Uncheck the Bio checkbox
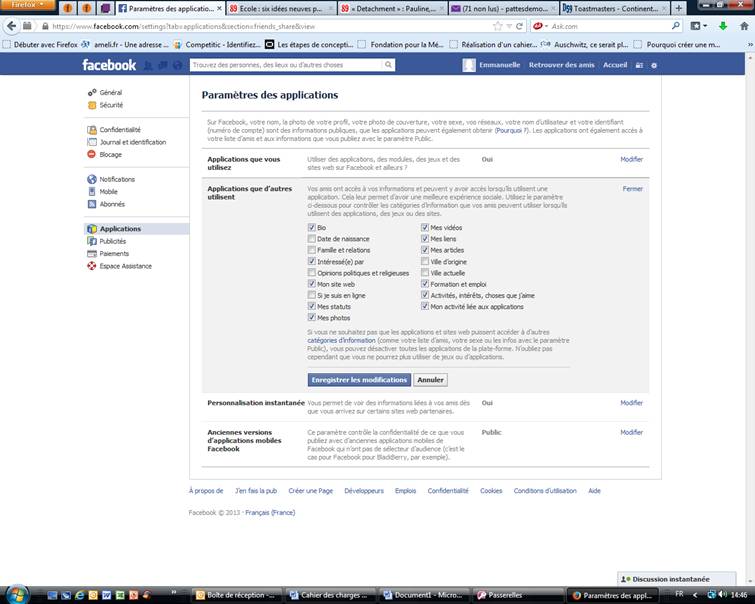 coord(312,227)
